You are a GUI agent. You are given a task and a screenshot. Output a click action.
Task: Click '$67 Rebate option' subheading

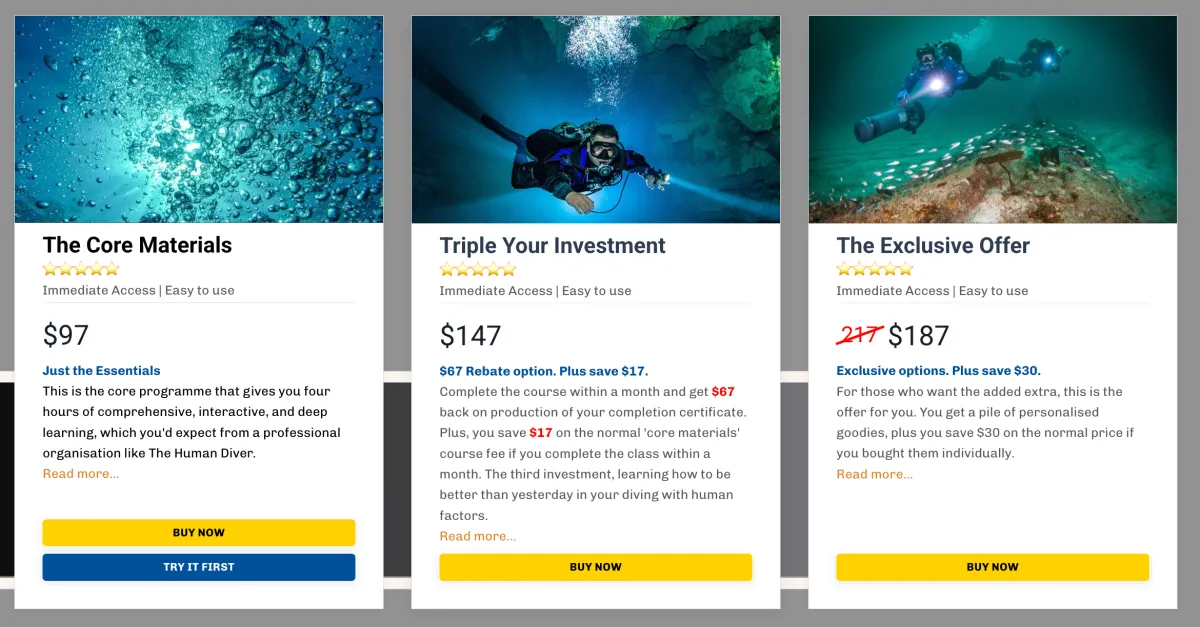point(543,371)
